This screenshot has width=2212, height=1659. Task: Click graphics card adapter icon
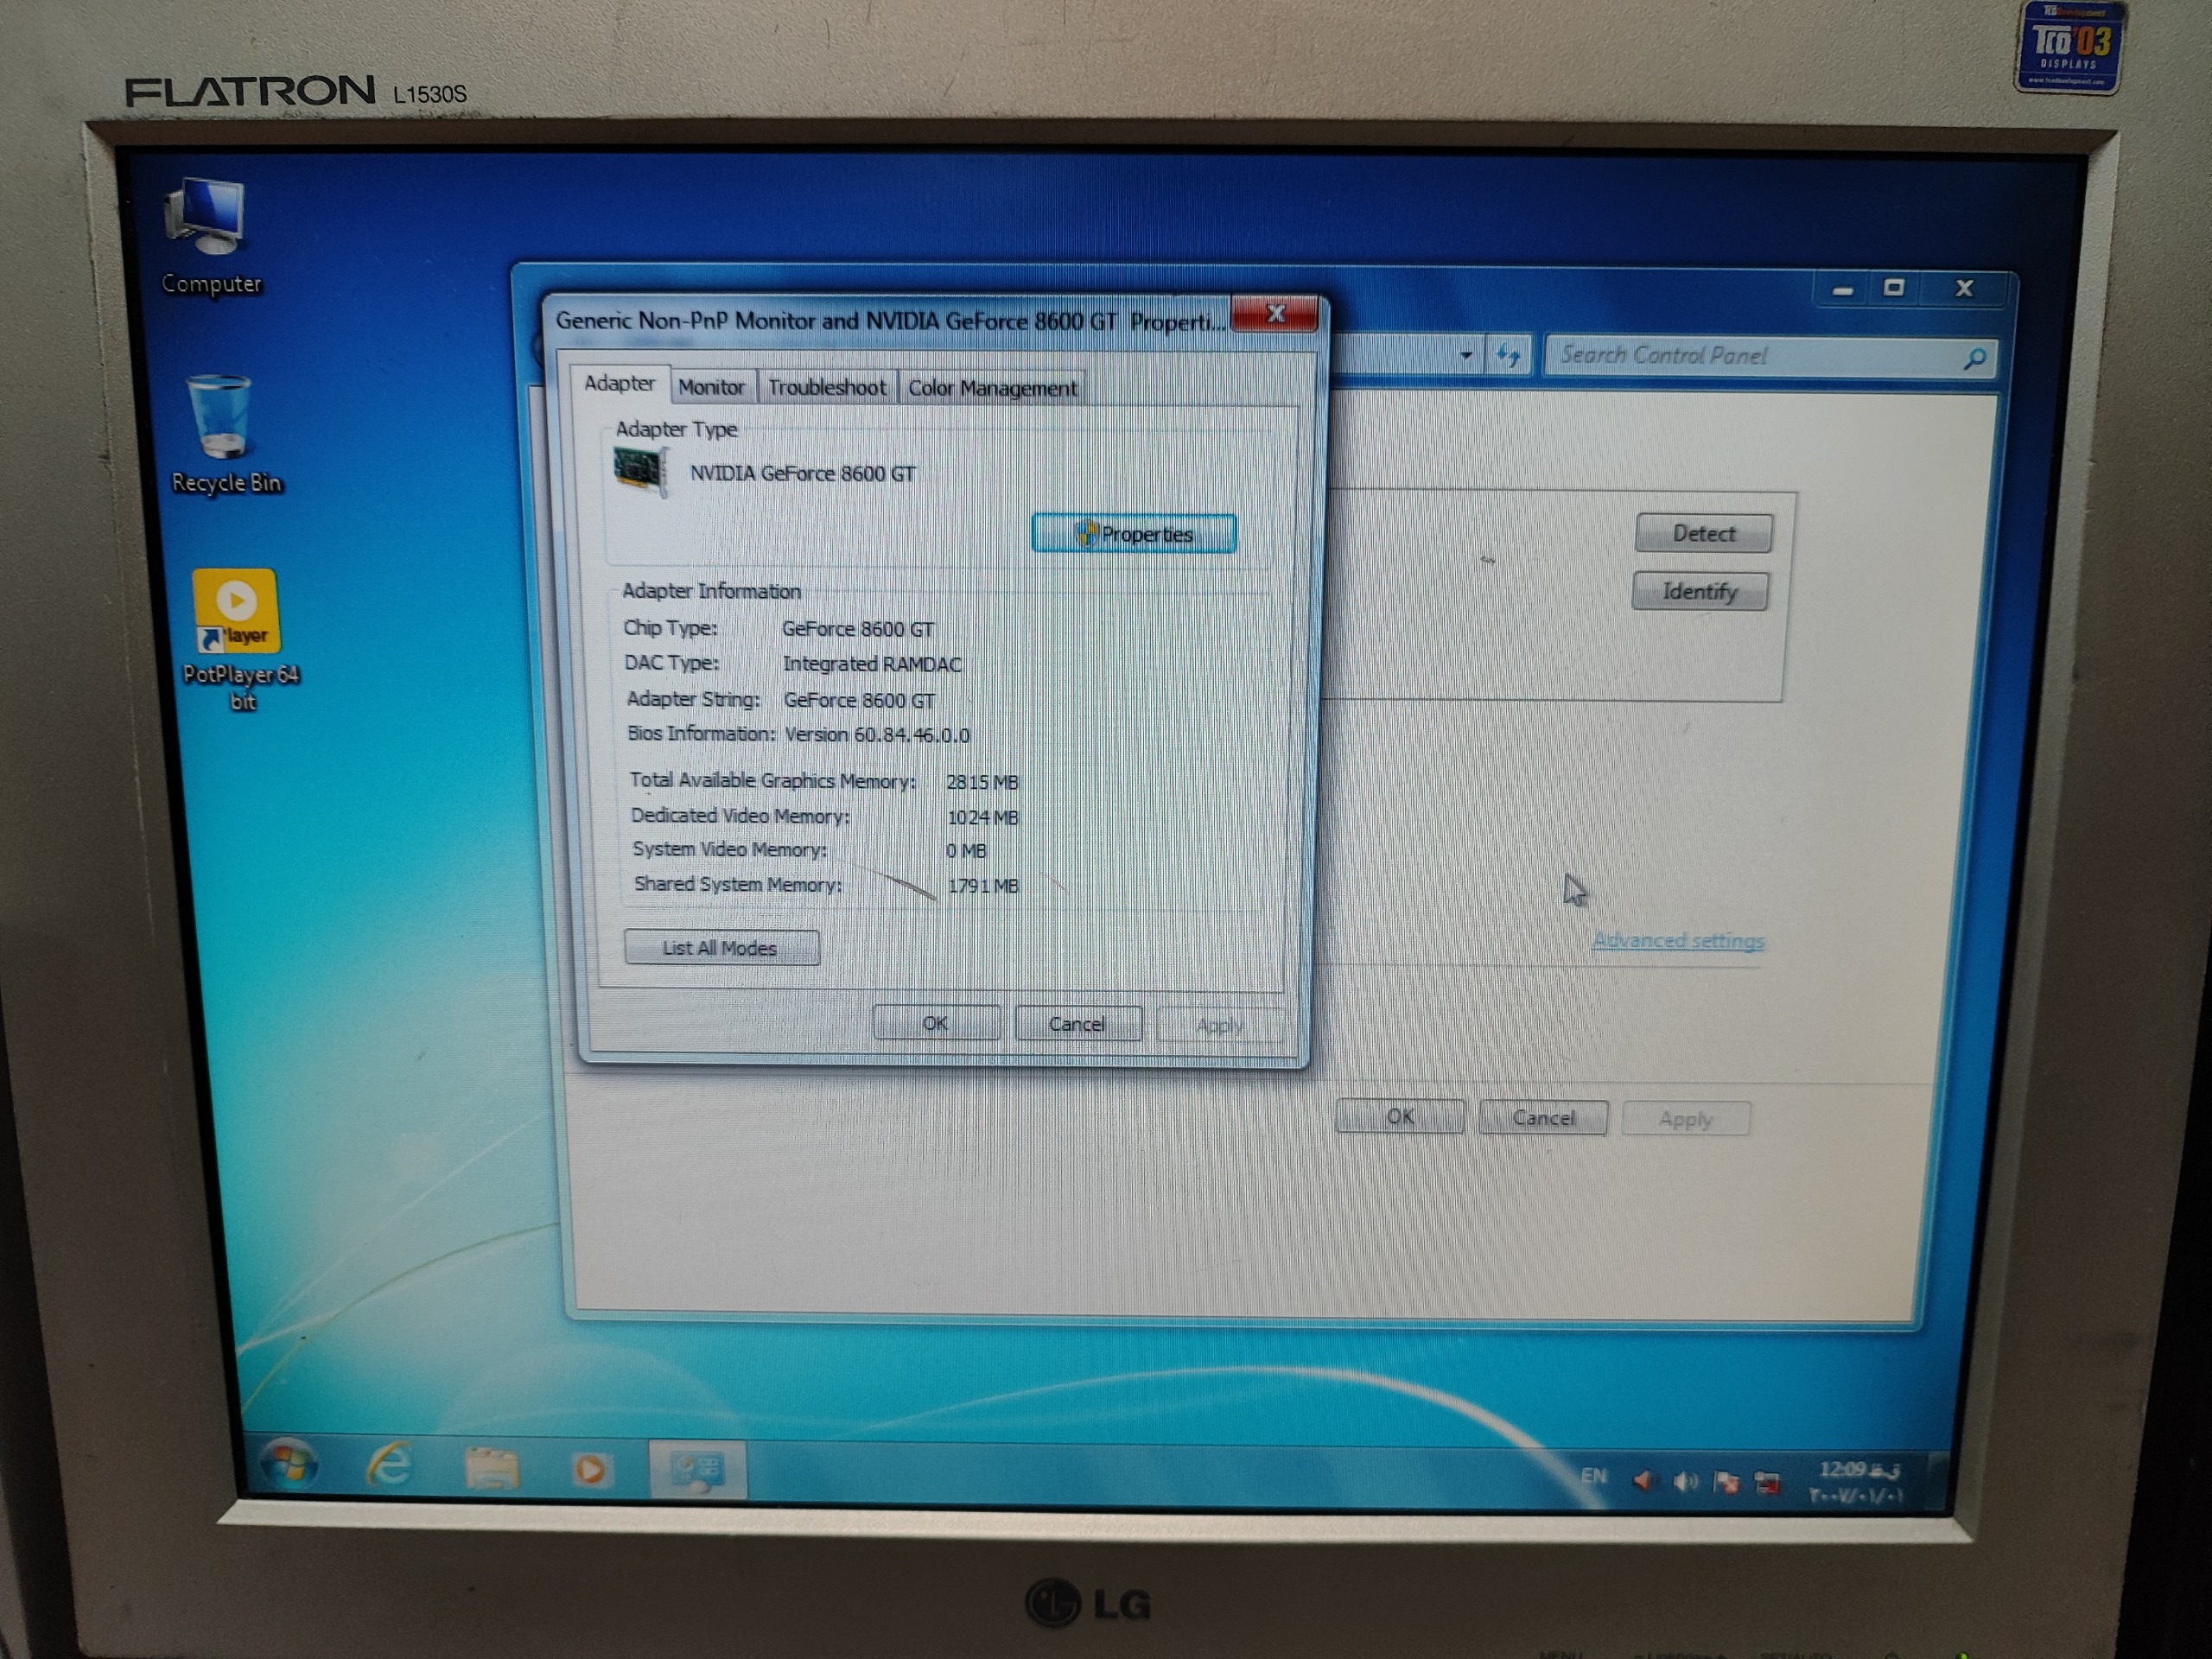640,472
